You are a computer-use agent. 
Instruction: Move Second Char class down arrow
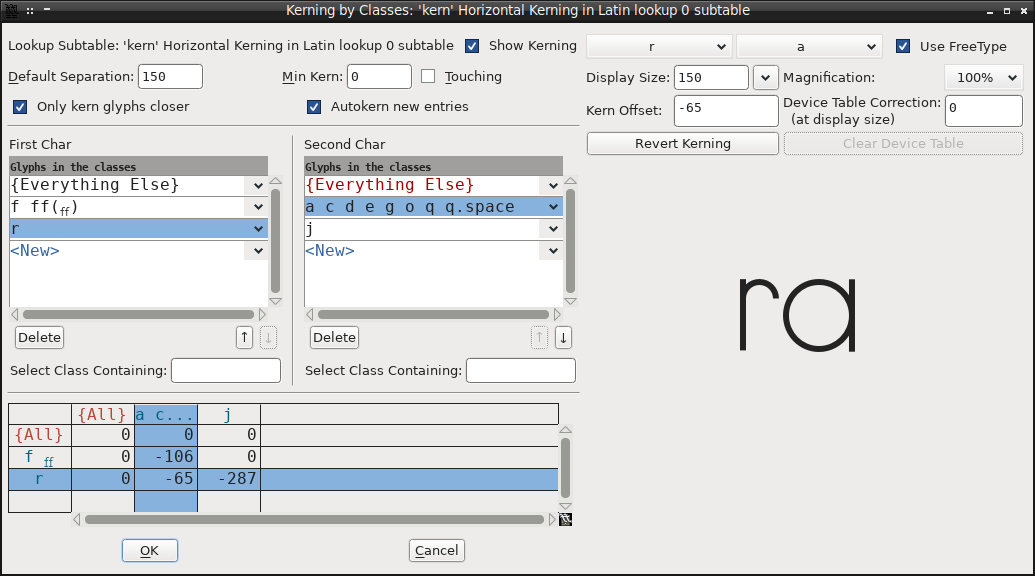[x=563, y=338]
